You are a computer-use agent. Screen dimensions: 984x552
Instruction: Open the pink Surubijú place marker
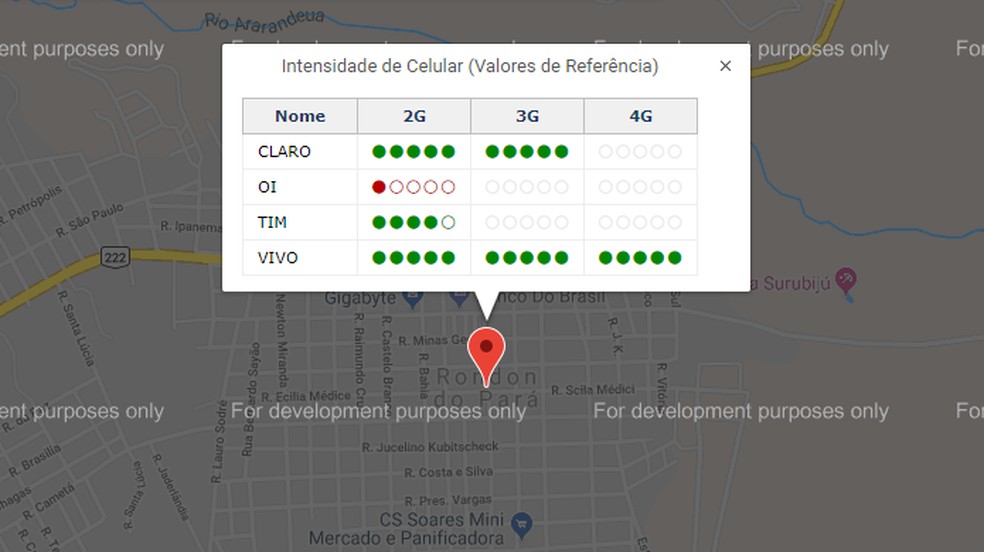(846, 281)
